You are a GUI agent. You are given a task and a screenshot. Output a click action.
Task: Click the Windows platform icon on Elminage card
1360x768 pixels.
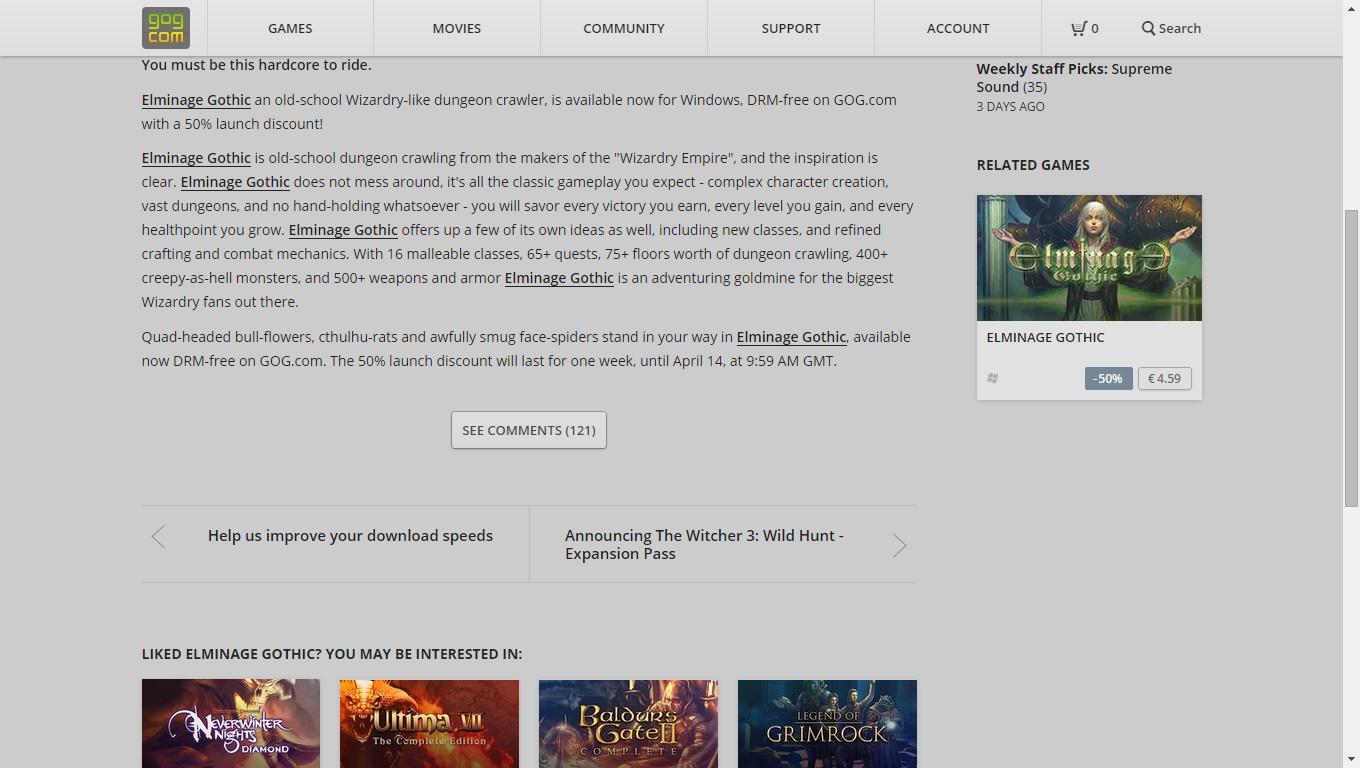992,378
